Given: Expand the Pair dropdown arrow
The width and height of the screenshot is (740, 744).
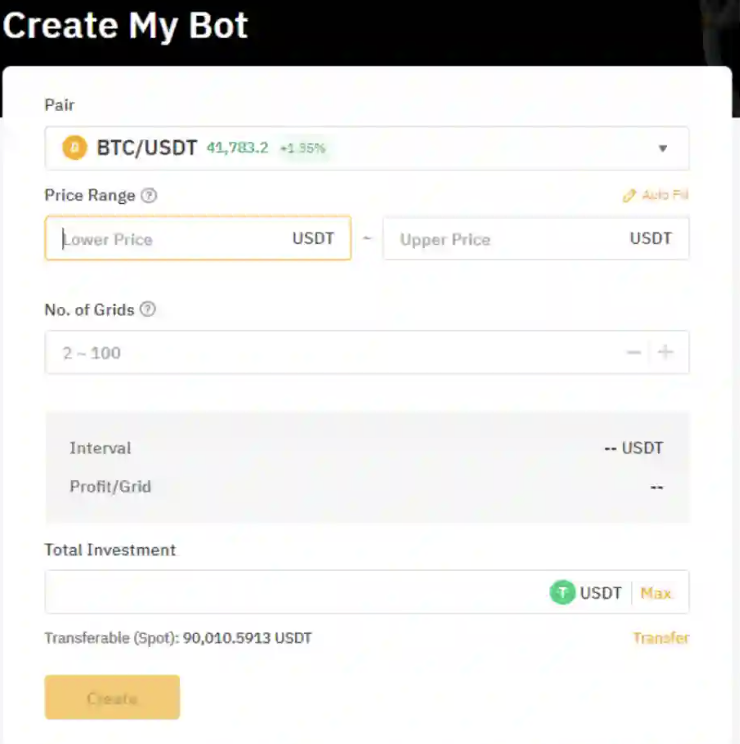Looking at the screenshot, I should pyautogui.click(x=662, y=149).
